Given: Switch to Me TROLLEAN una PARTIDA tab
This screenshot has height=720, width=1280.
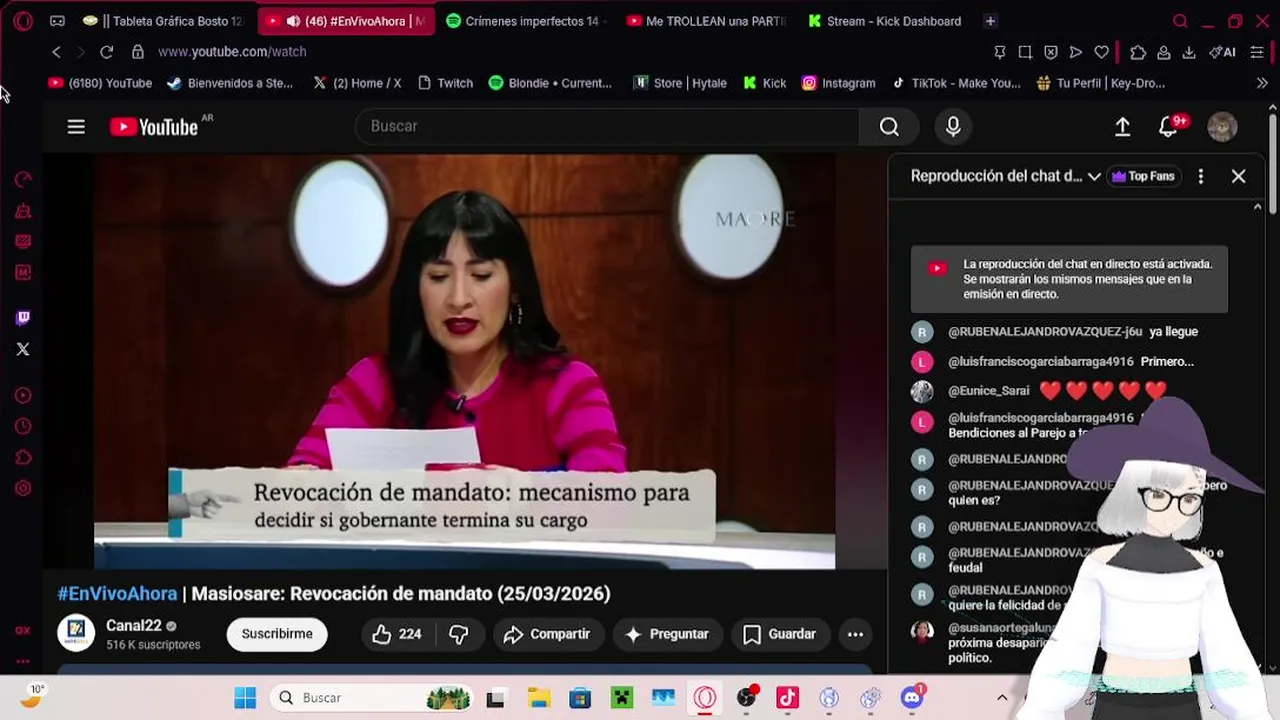Looking at the screenshot, I should pos(707,21).
